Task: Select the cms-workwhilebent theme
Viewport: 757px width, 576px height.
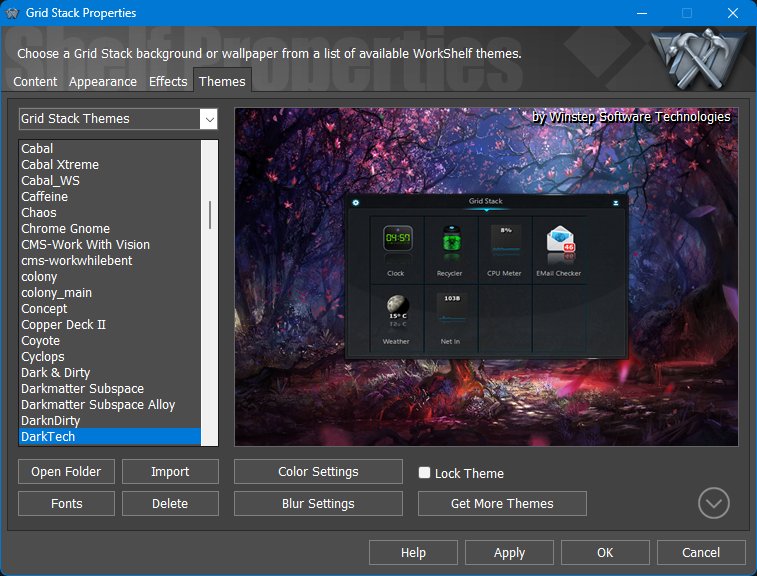Action: coord(110,260)
